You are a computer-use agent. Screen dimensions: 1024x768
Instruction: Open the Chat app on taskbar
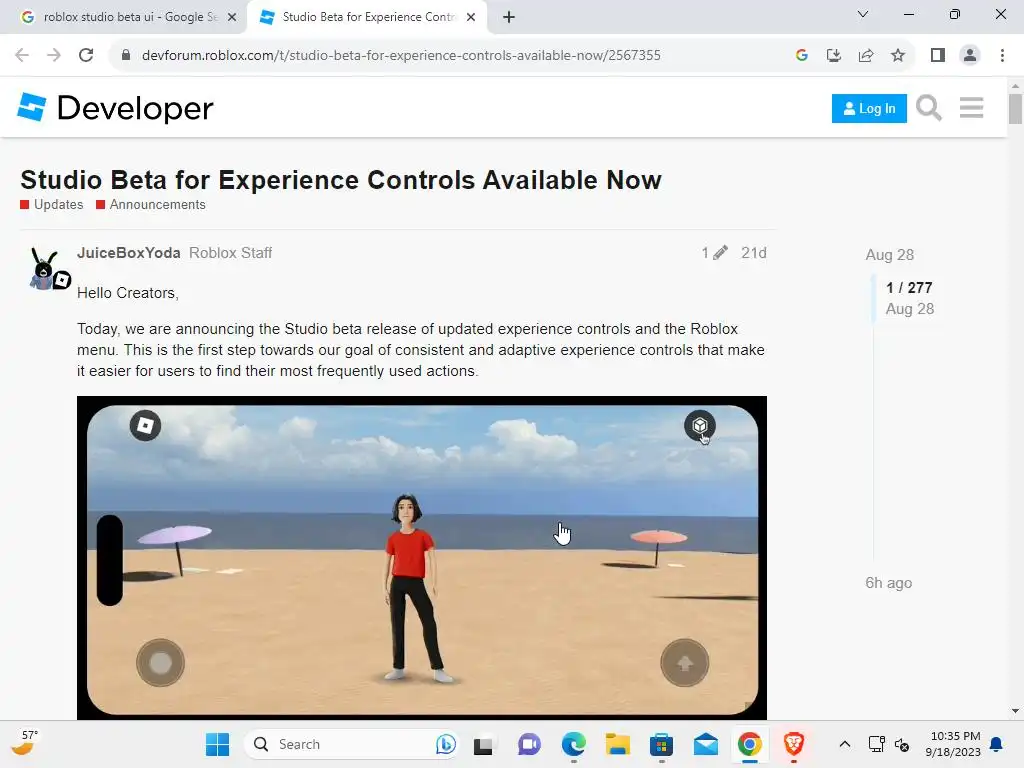pyautogui.click(x=529, y=744)
